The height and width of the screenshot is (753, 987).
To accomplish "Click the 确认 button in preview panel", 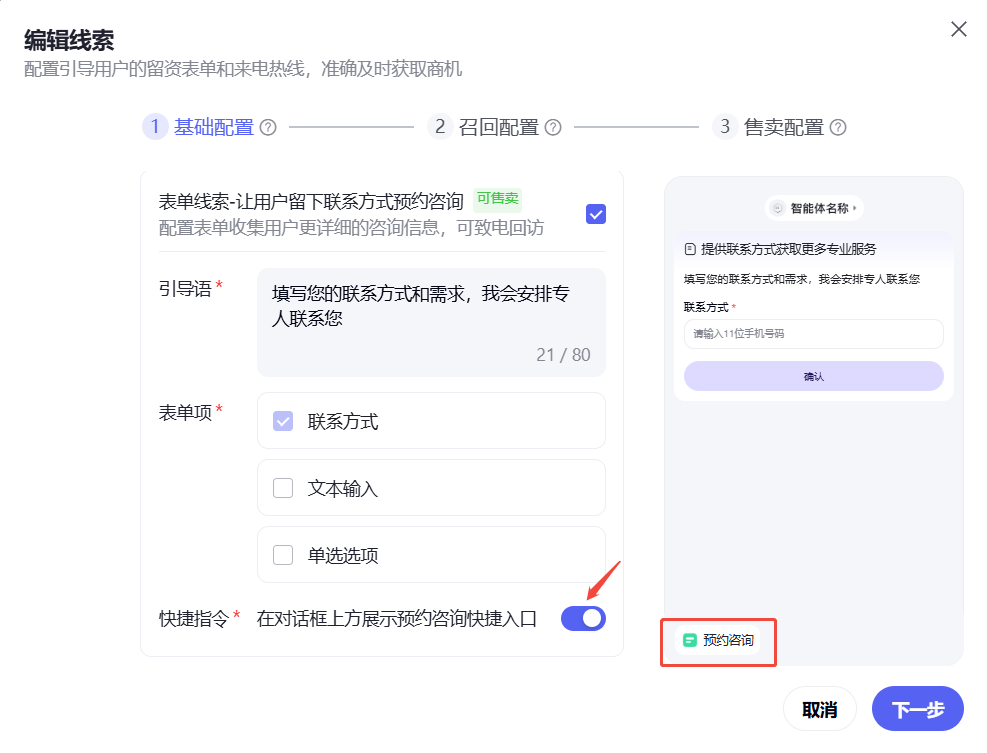I will pyautogui.click(x=812, y=374).
